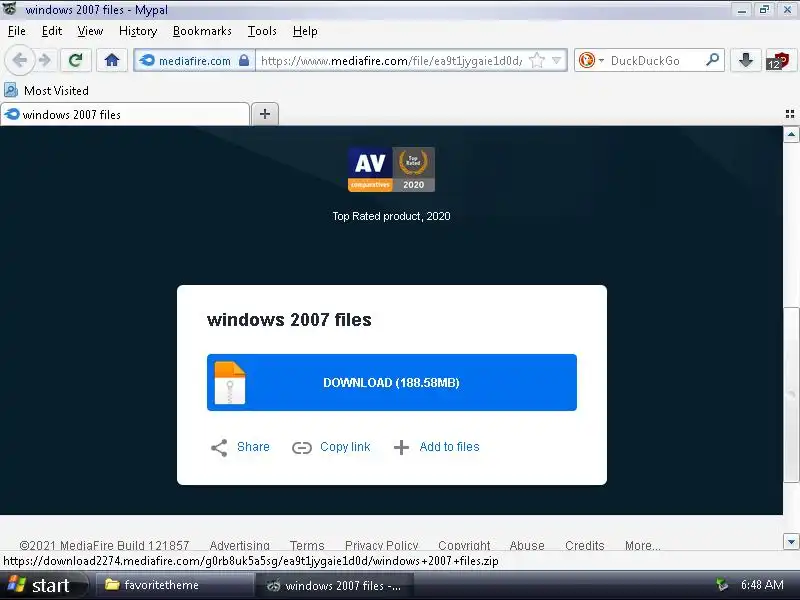Open the Most Visited bookmarks folder
Image resolution: width=800 pixels, height=600 pixels.
[x=46, y=90]
